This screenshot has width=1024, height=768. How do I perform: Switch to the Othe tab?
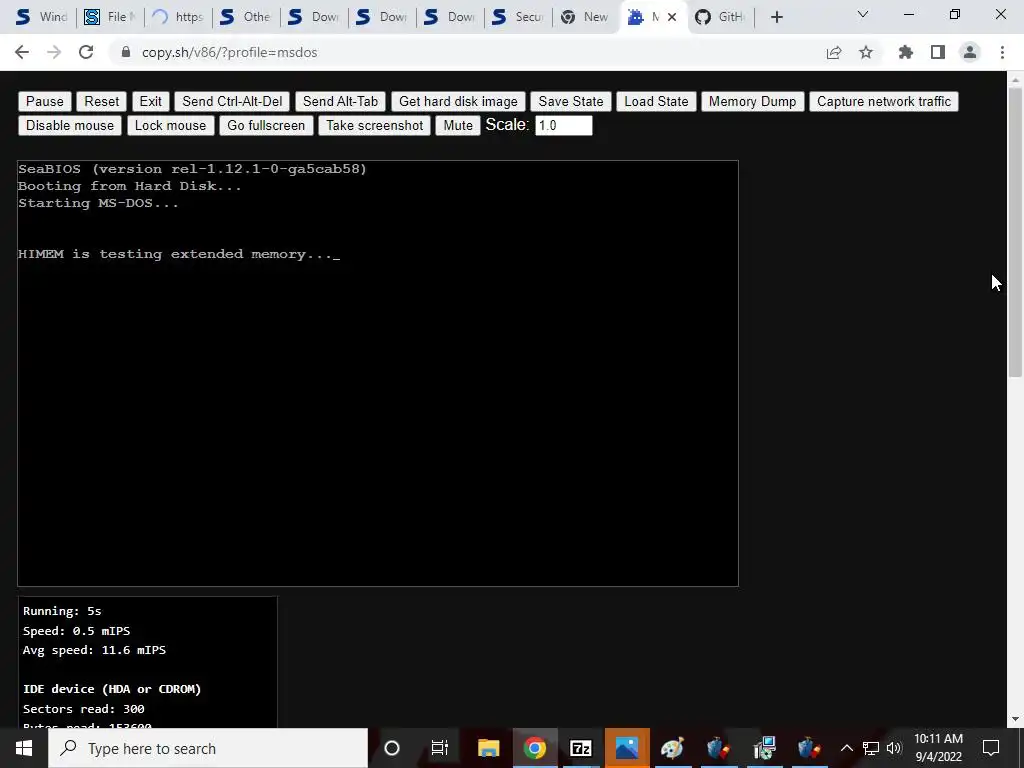246,17
